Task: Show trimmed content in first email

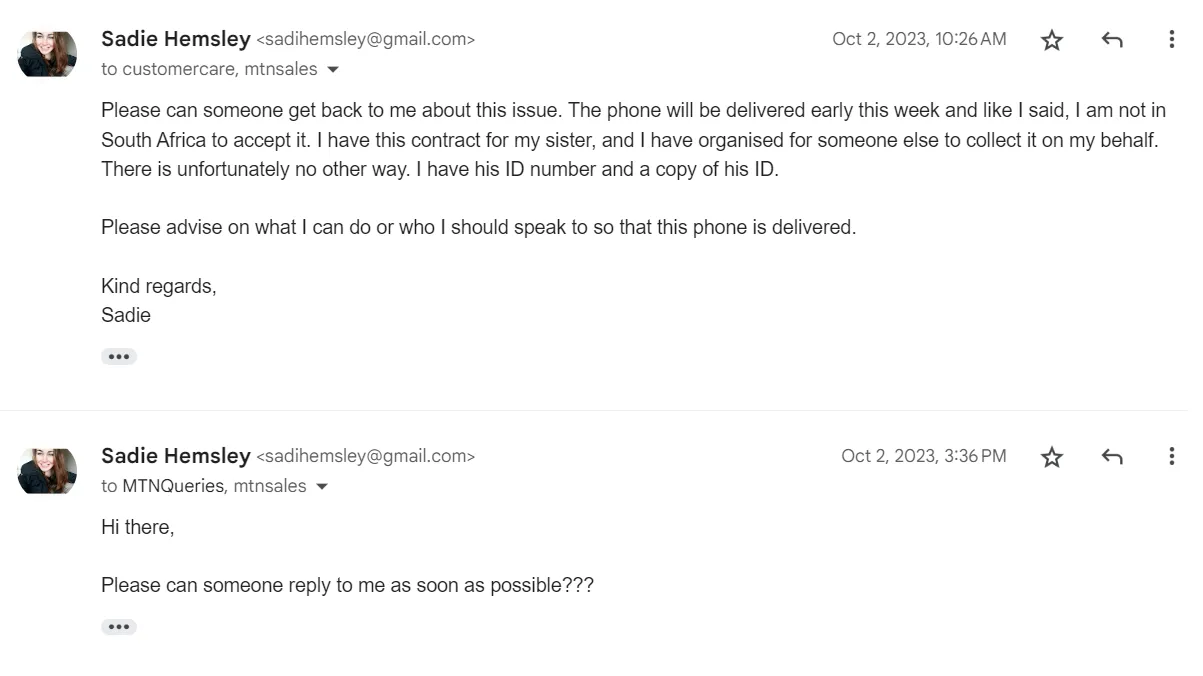Action: tap(119, 357)
